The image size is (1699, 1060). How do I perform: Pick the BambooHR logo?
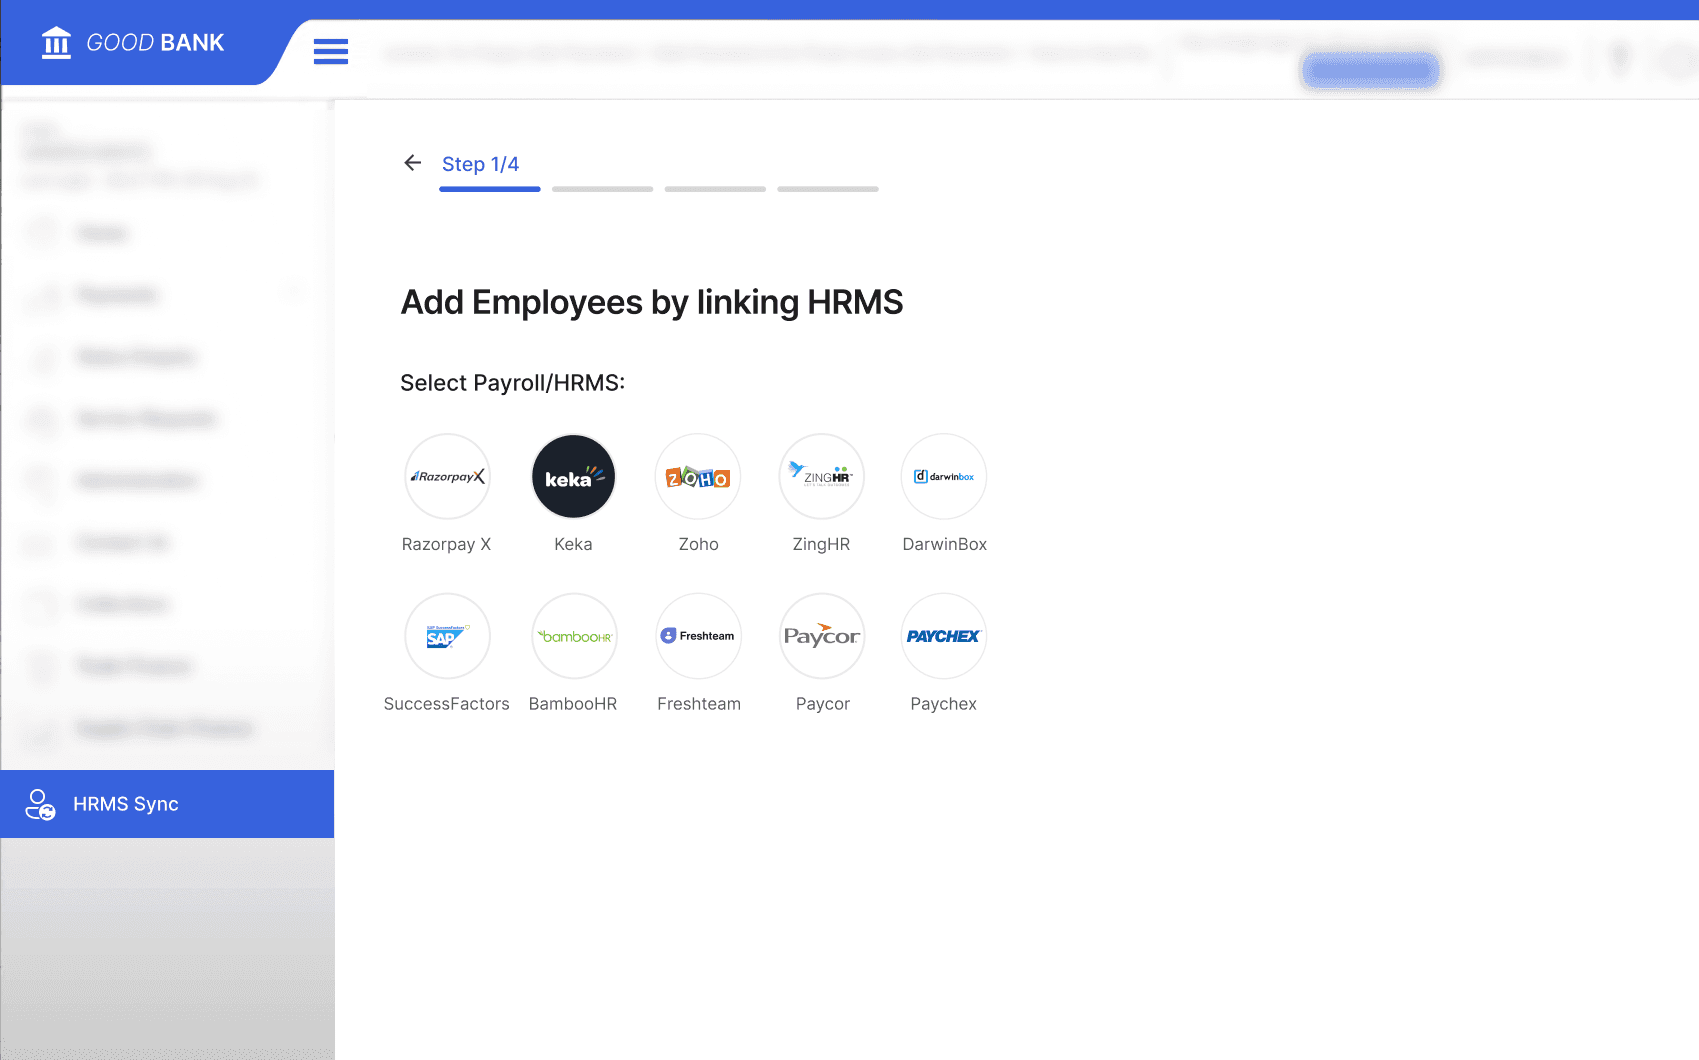pos(574,636)
